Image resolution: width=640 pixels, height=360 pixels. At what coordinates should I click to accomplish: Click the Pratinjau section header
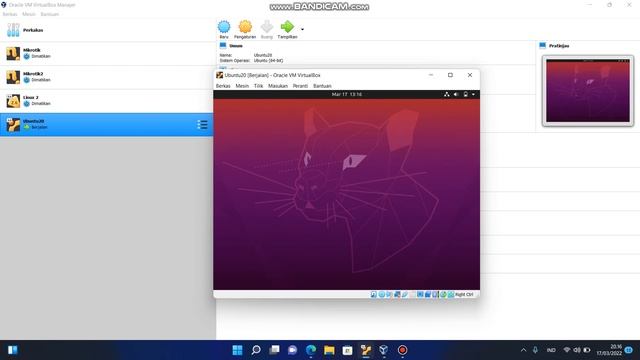(559, 46)
